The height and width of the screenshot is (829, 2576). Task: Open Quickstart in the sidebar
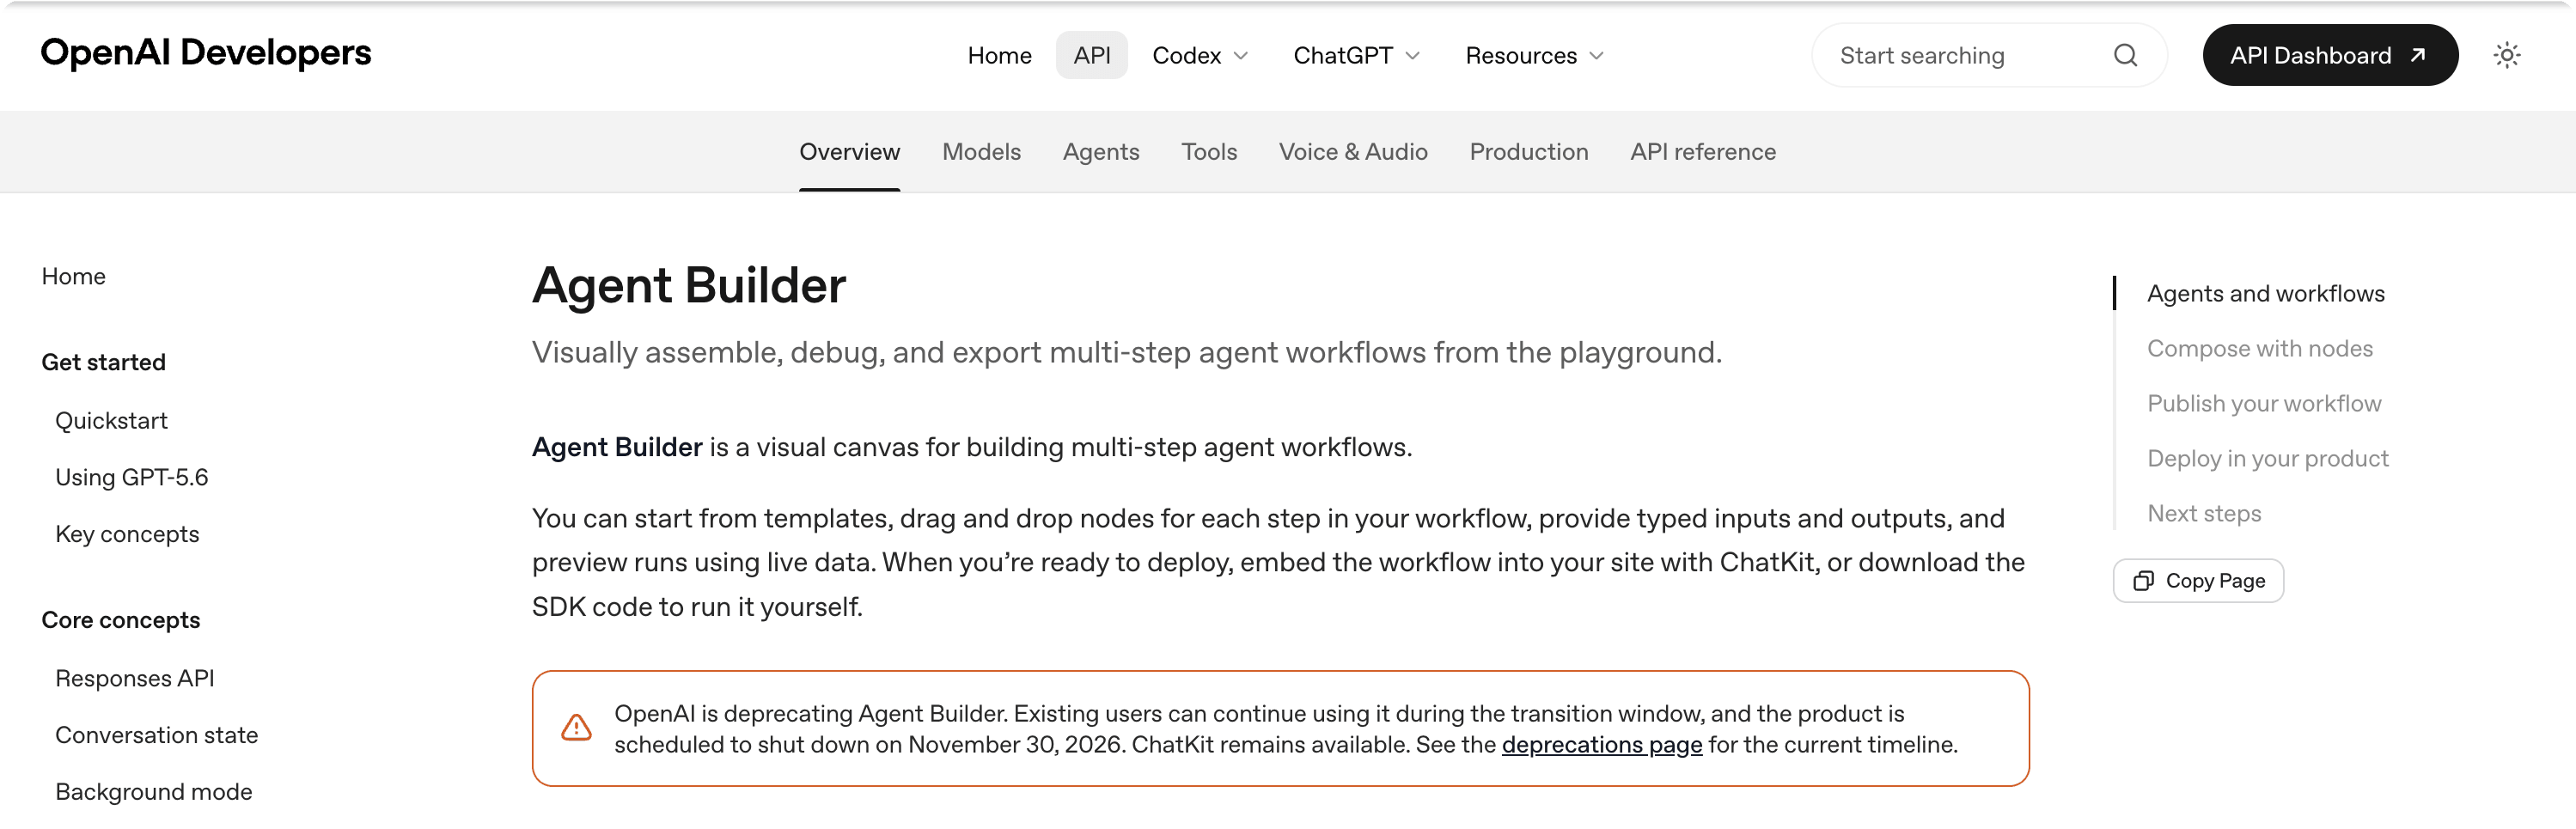click(111, 421)
